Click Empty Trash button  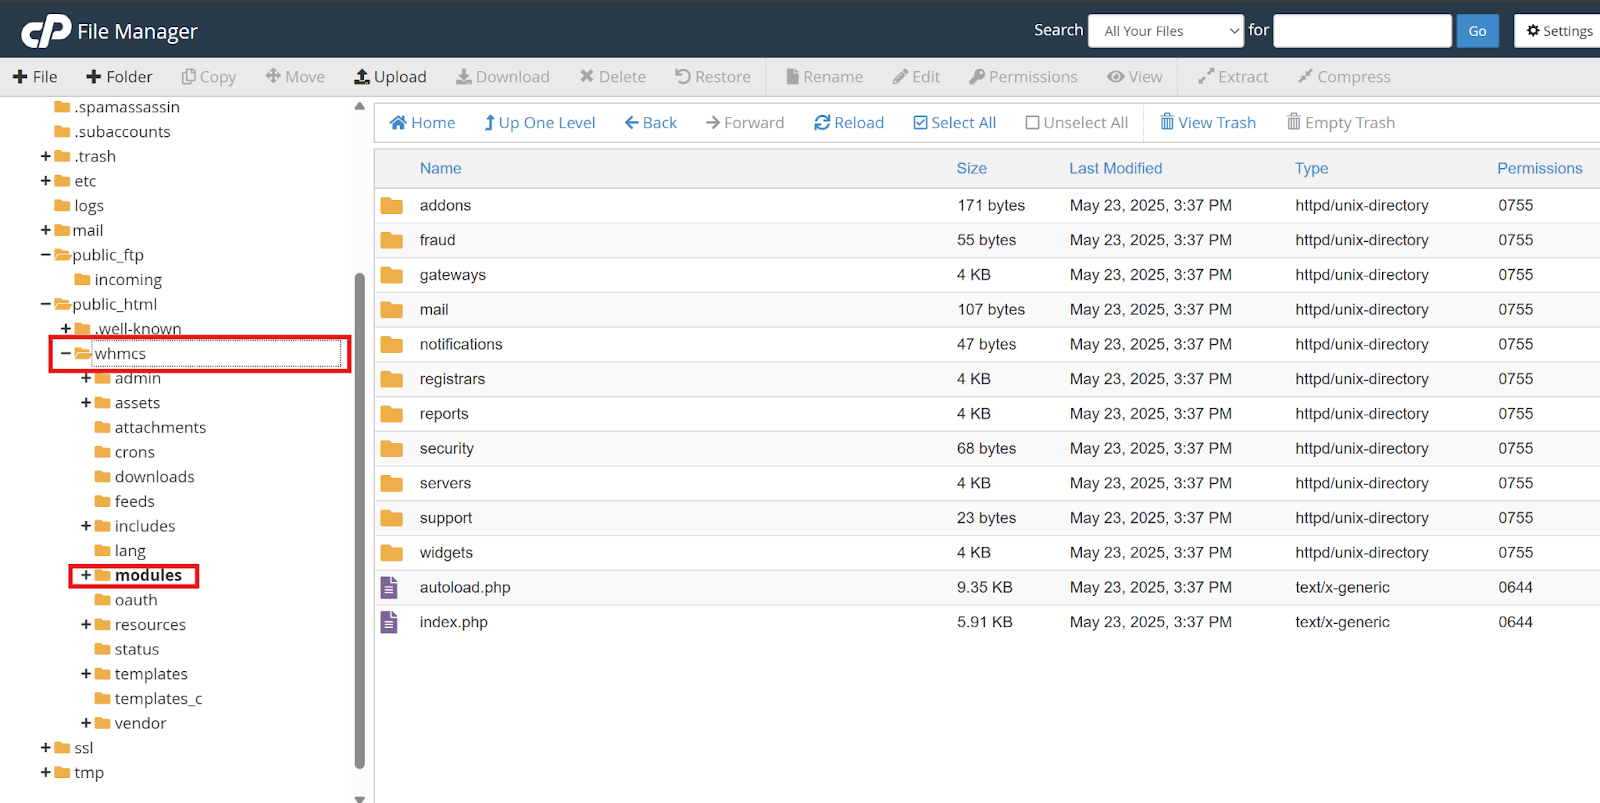tap(1341, 123)
